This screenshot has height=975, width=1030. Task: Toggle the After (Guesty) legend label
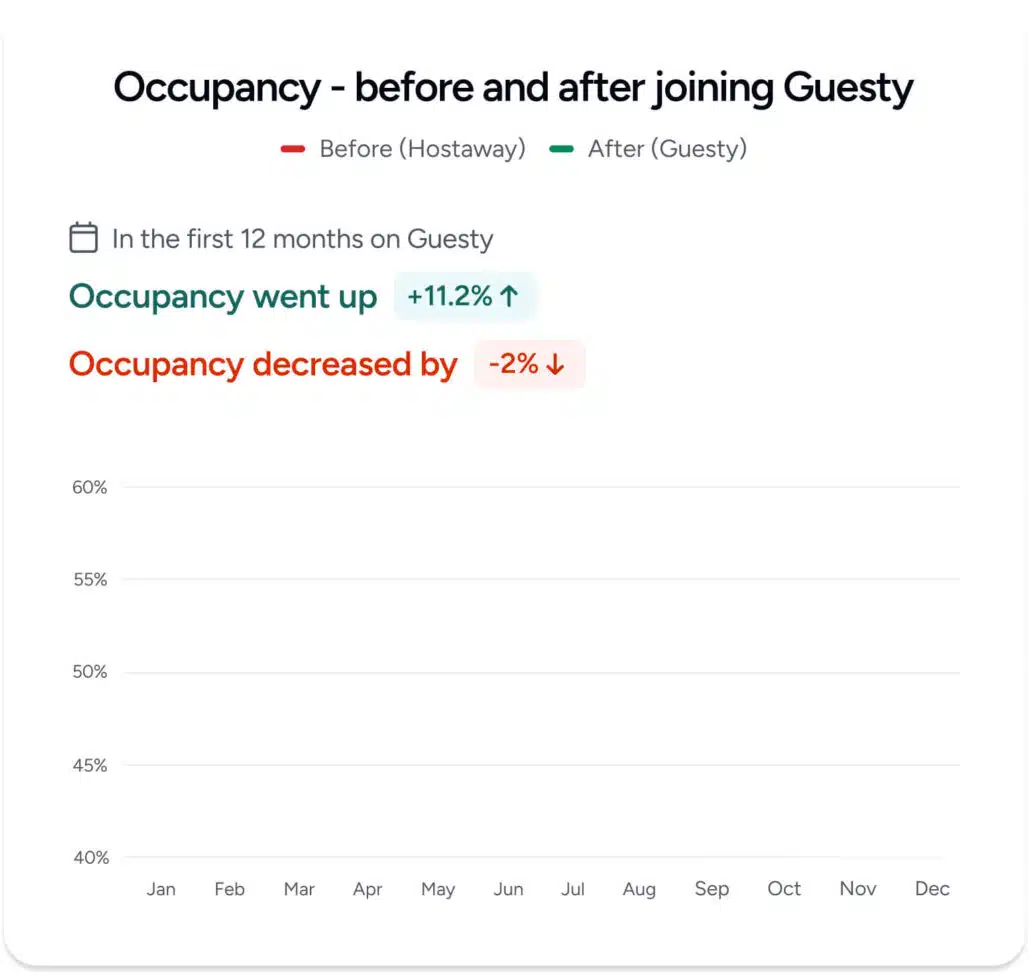coord(667,149)
